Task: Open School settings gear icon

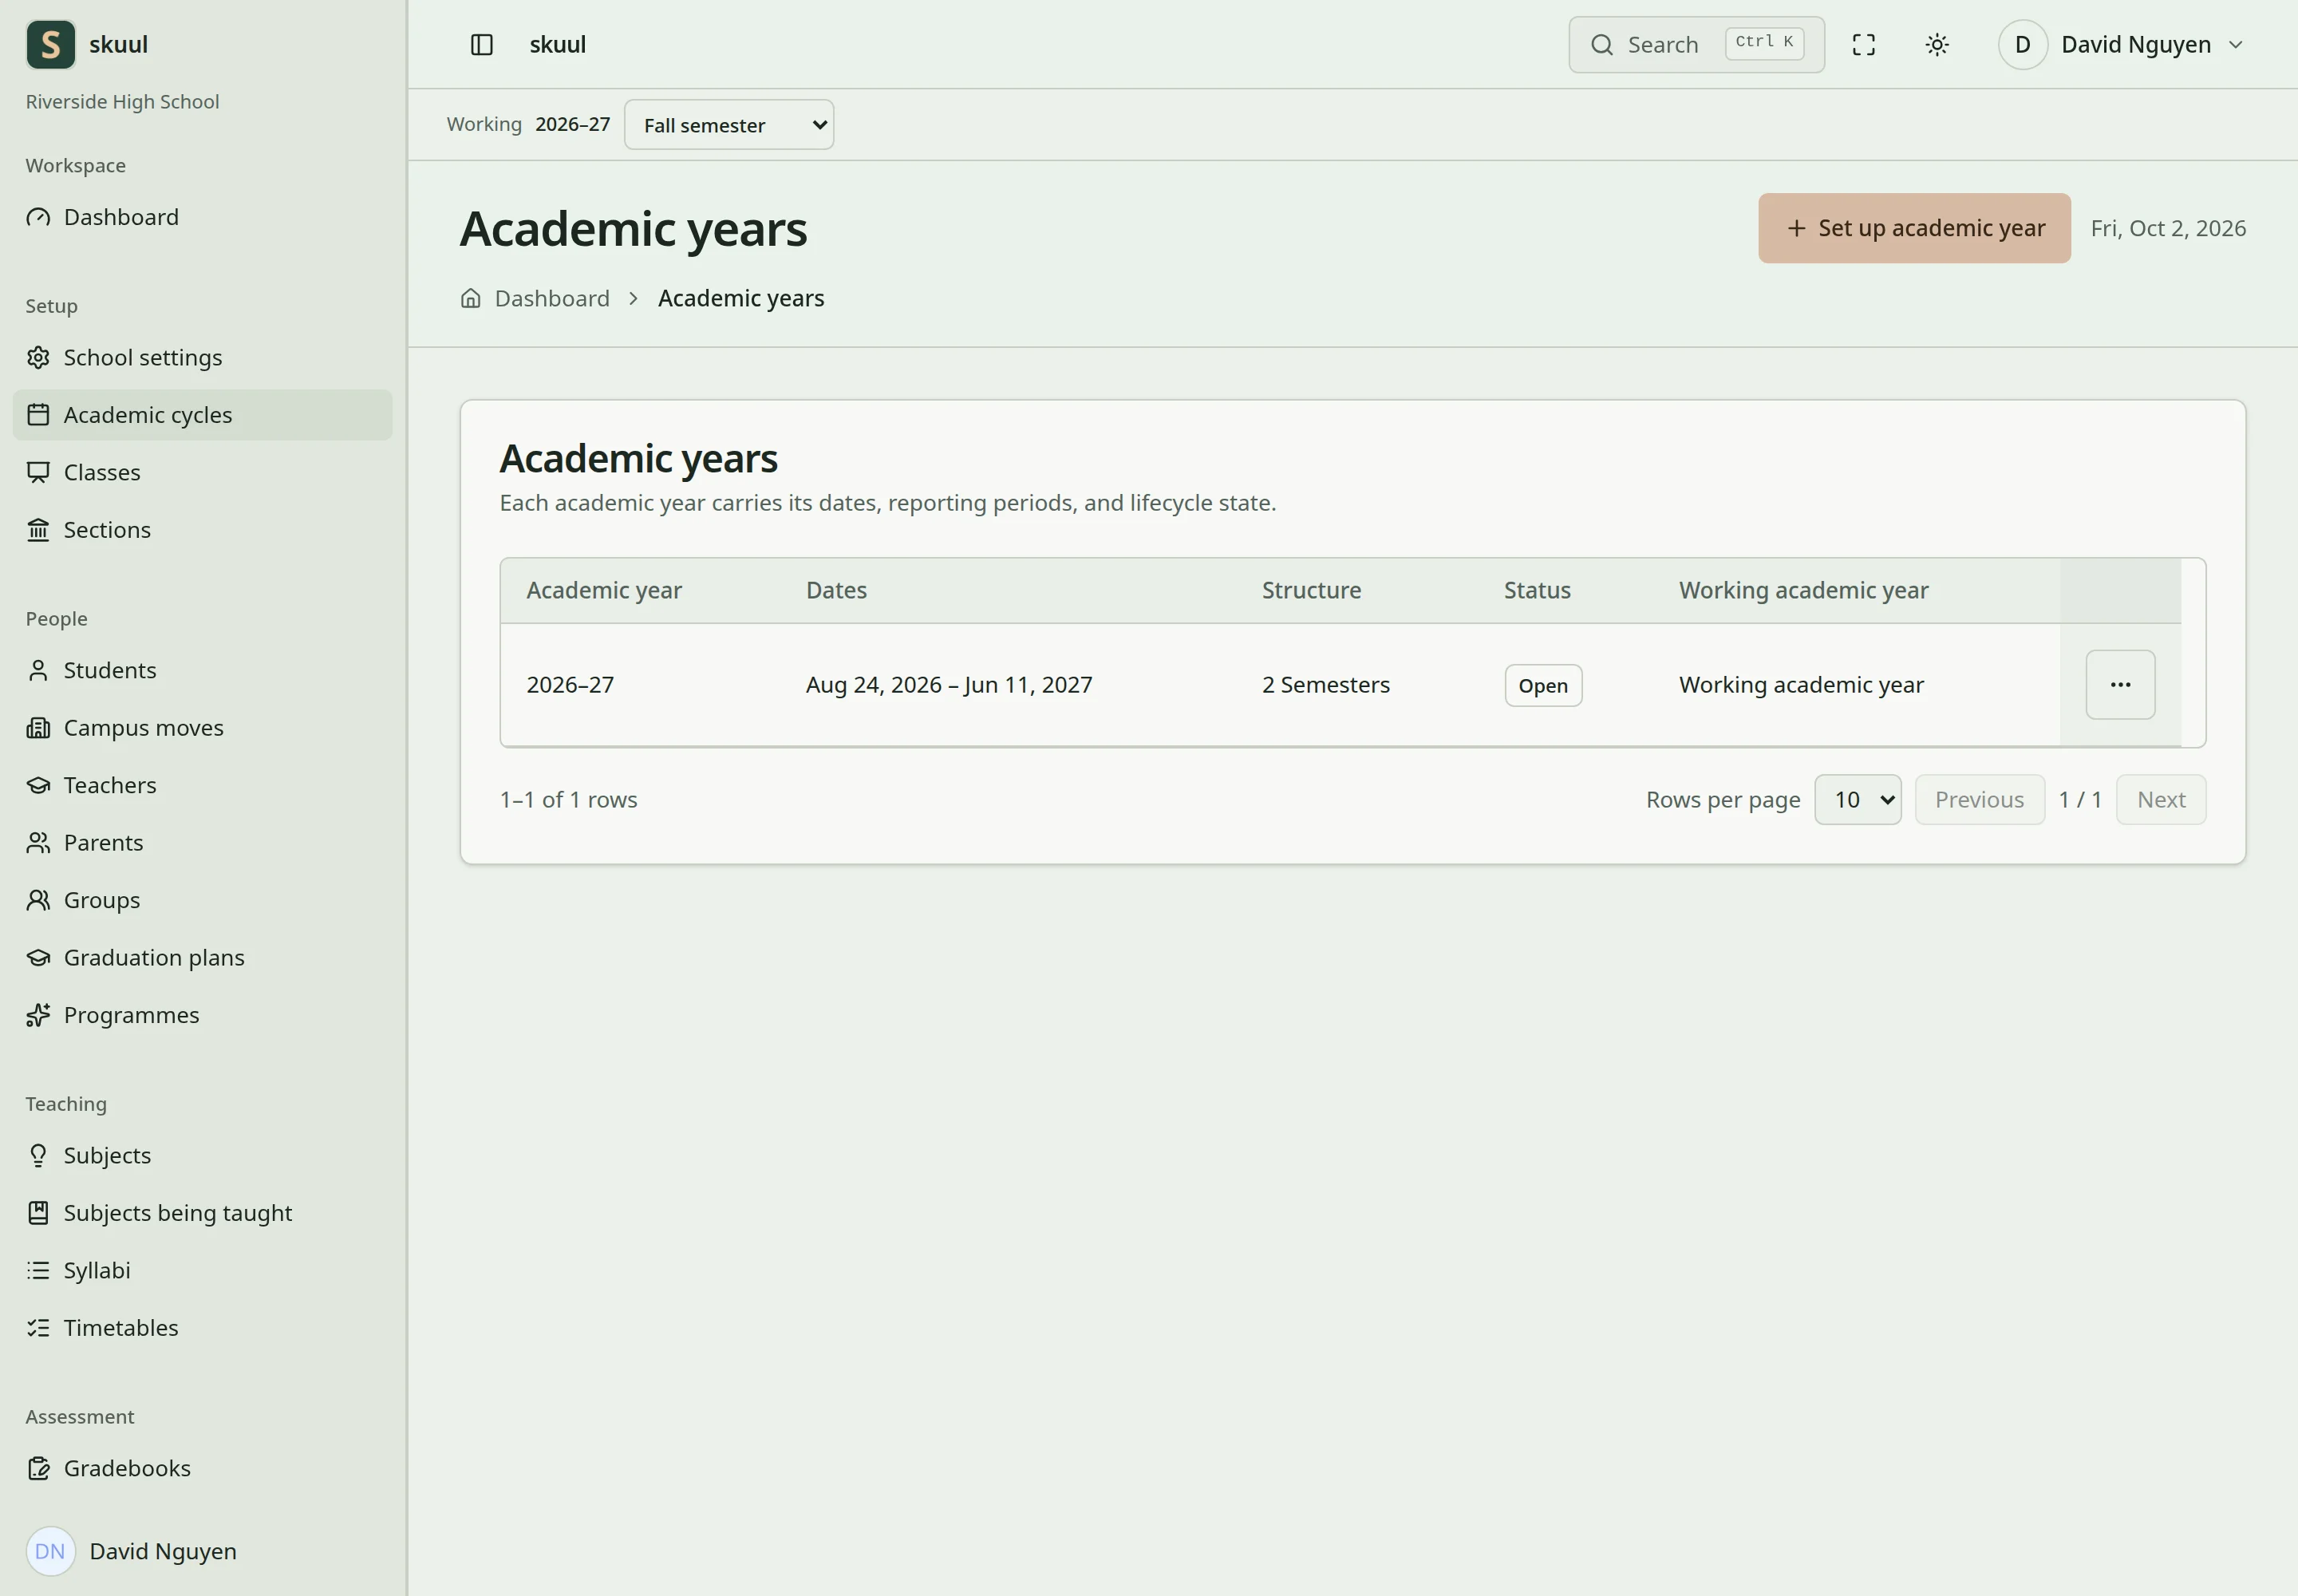Action: [x=38, y=358]
